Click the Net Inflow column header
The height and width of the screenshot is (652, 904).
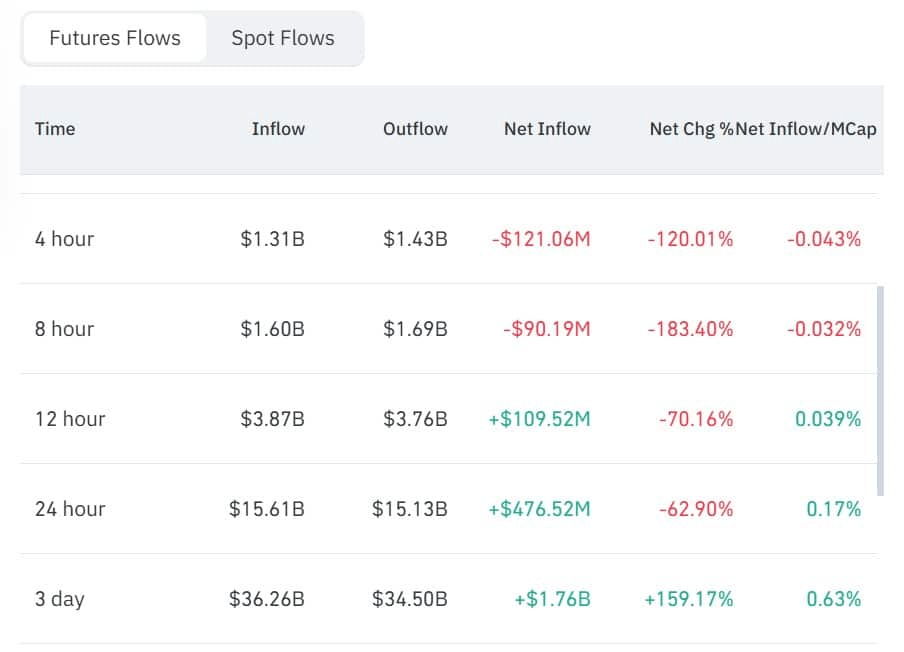coord(547,129)
